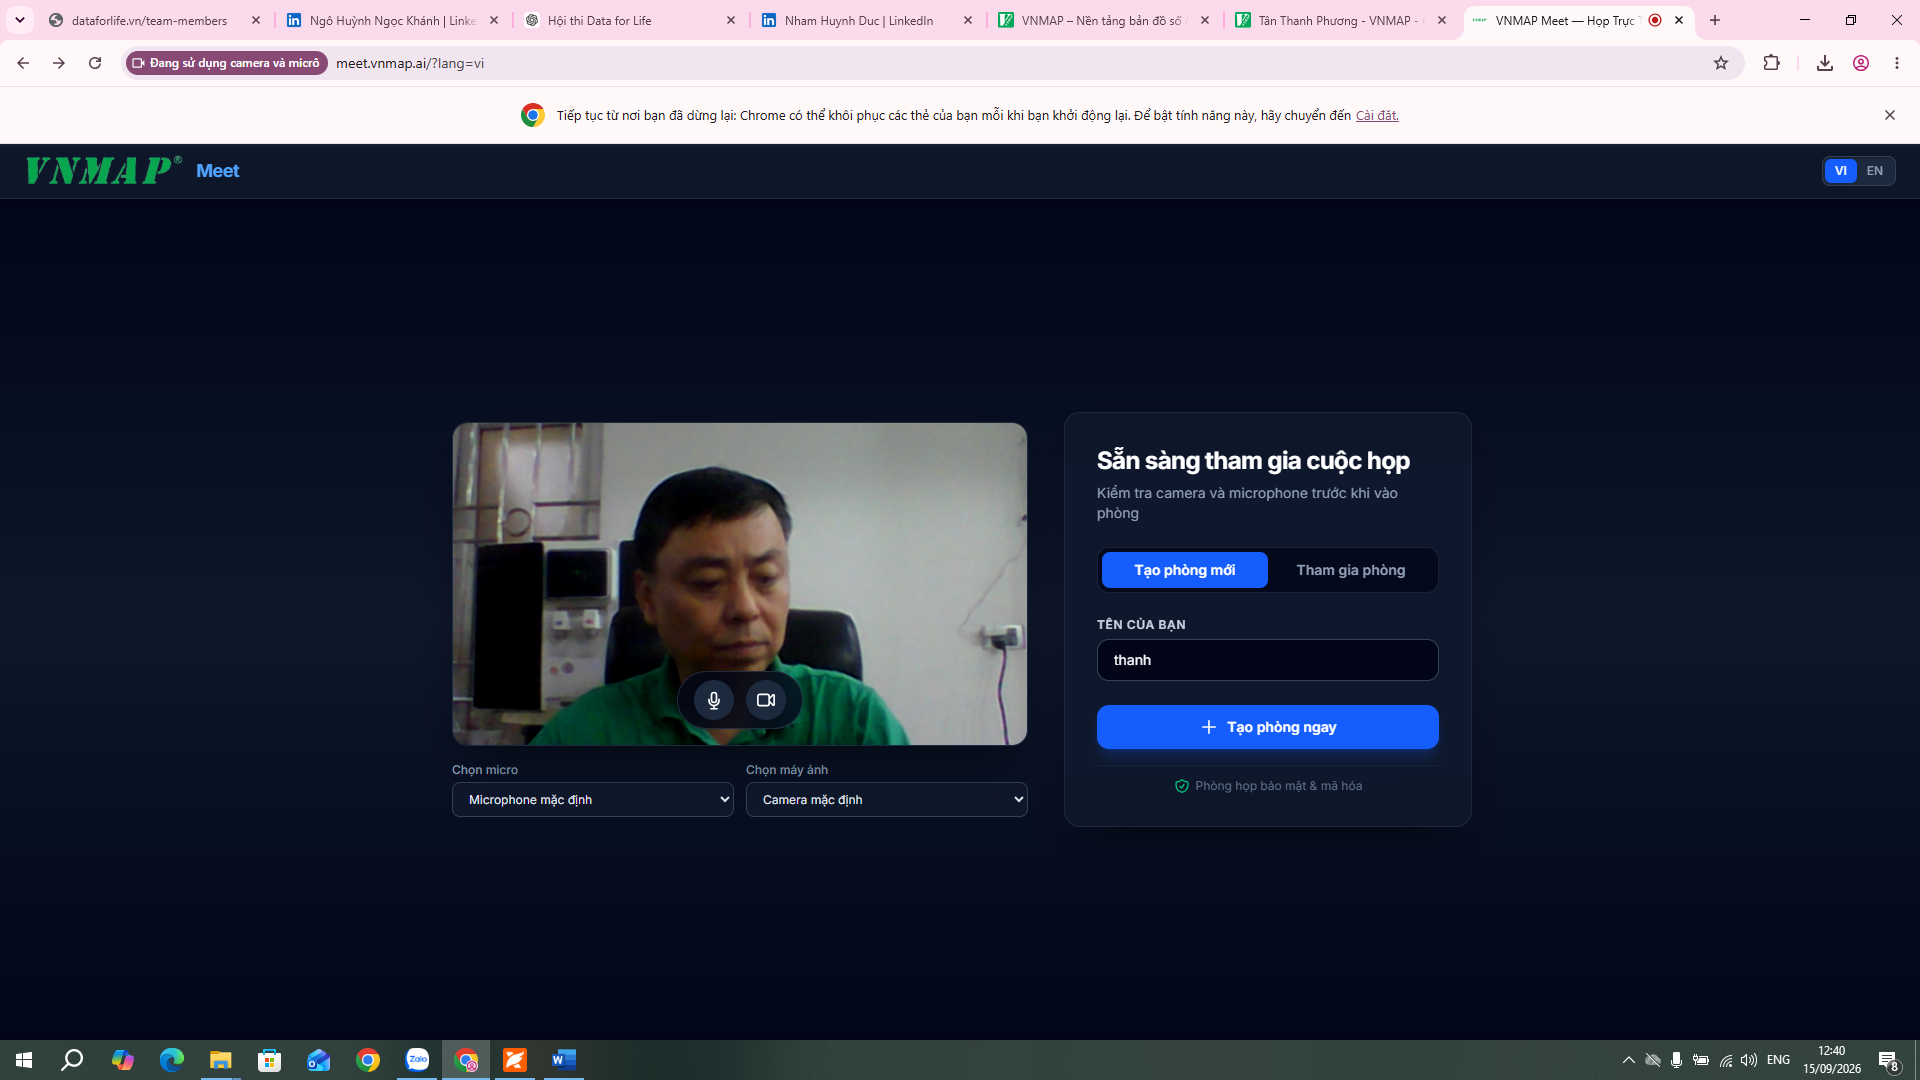1920x1080 pixels.
Task: Open a new browser tab
Action: (x=1715, y=20)
